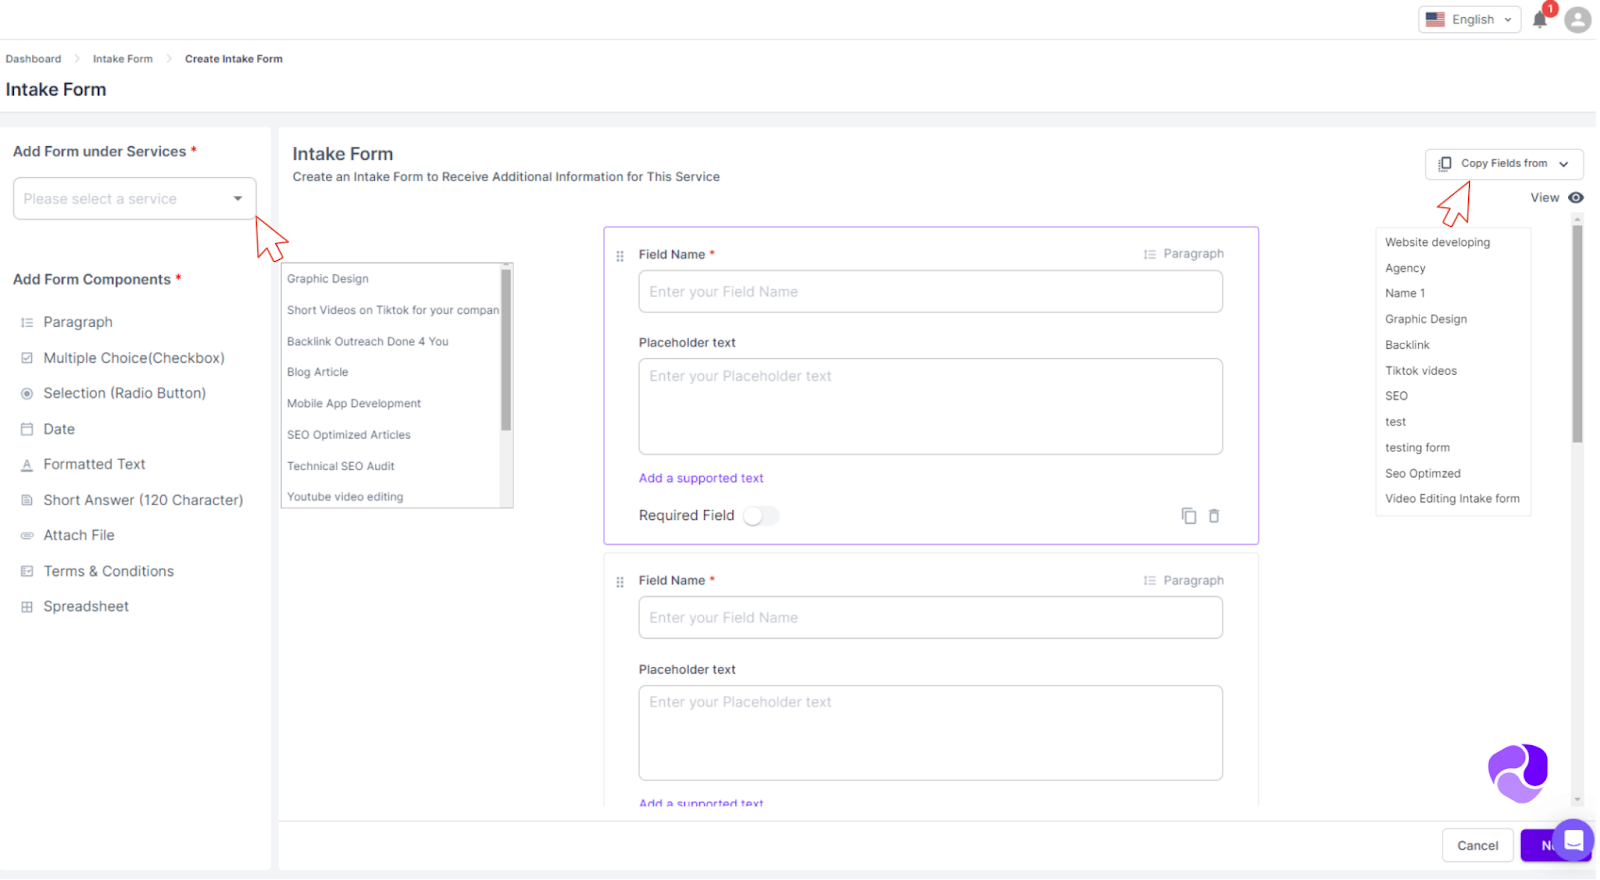Click the copy icon in Copy Fields from
Image resolution: width=1600 pixels, height=880 pixels.
(x=1445, y=164)
